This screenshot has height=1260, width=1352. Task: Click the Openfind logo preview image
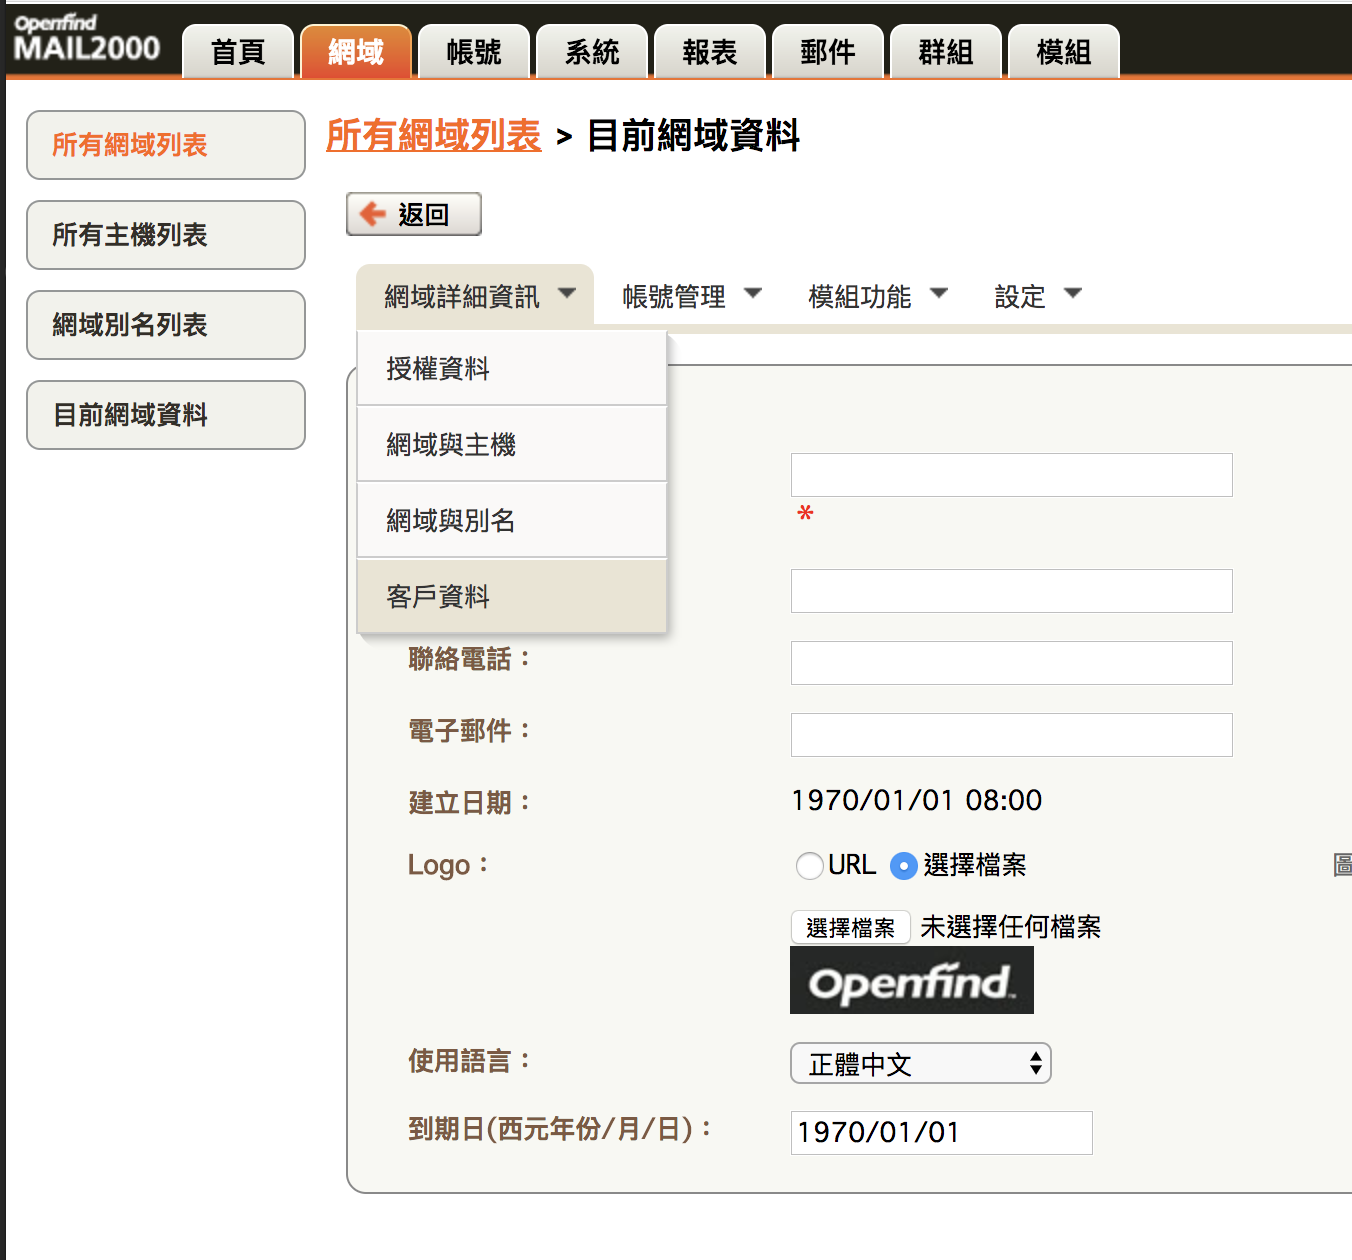pyautogui.click(x=911, y=980)
